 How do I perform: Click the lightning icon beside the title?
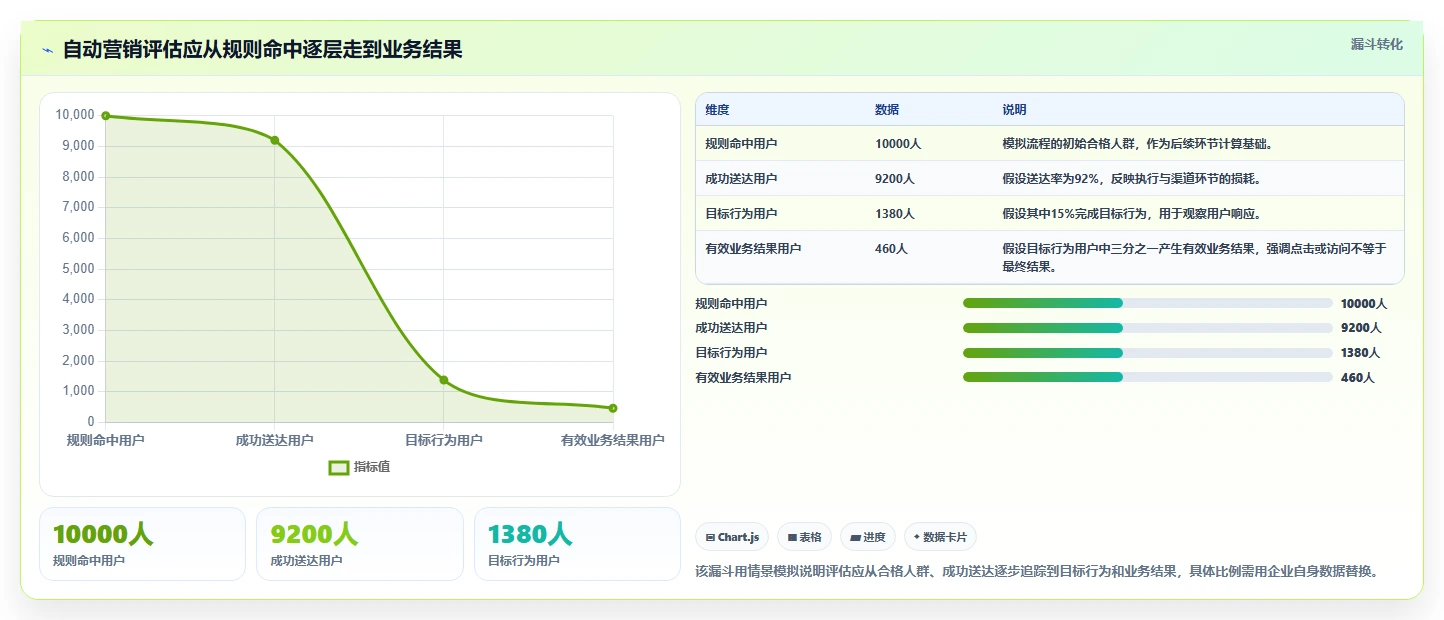coord(48,50)
